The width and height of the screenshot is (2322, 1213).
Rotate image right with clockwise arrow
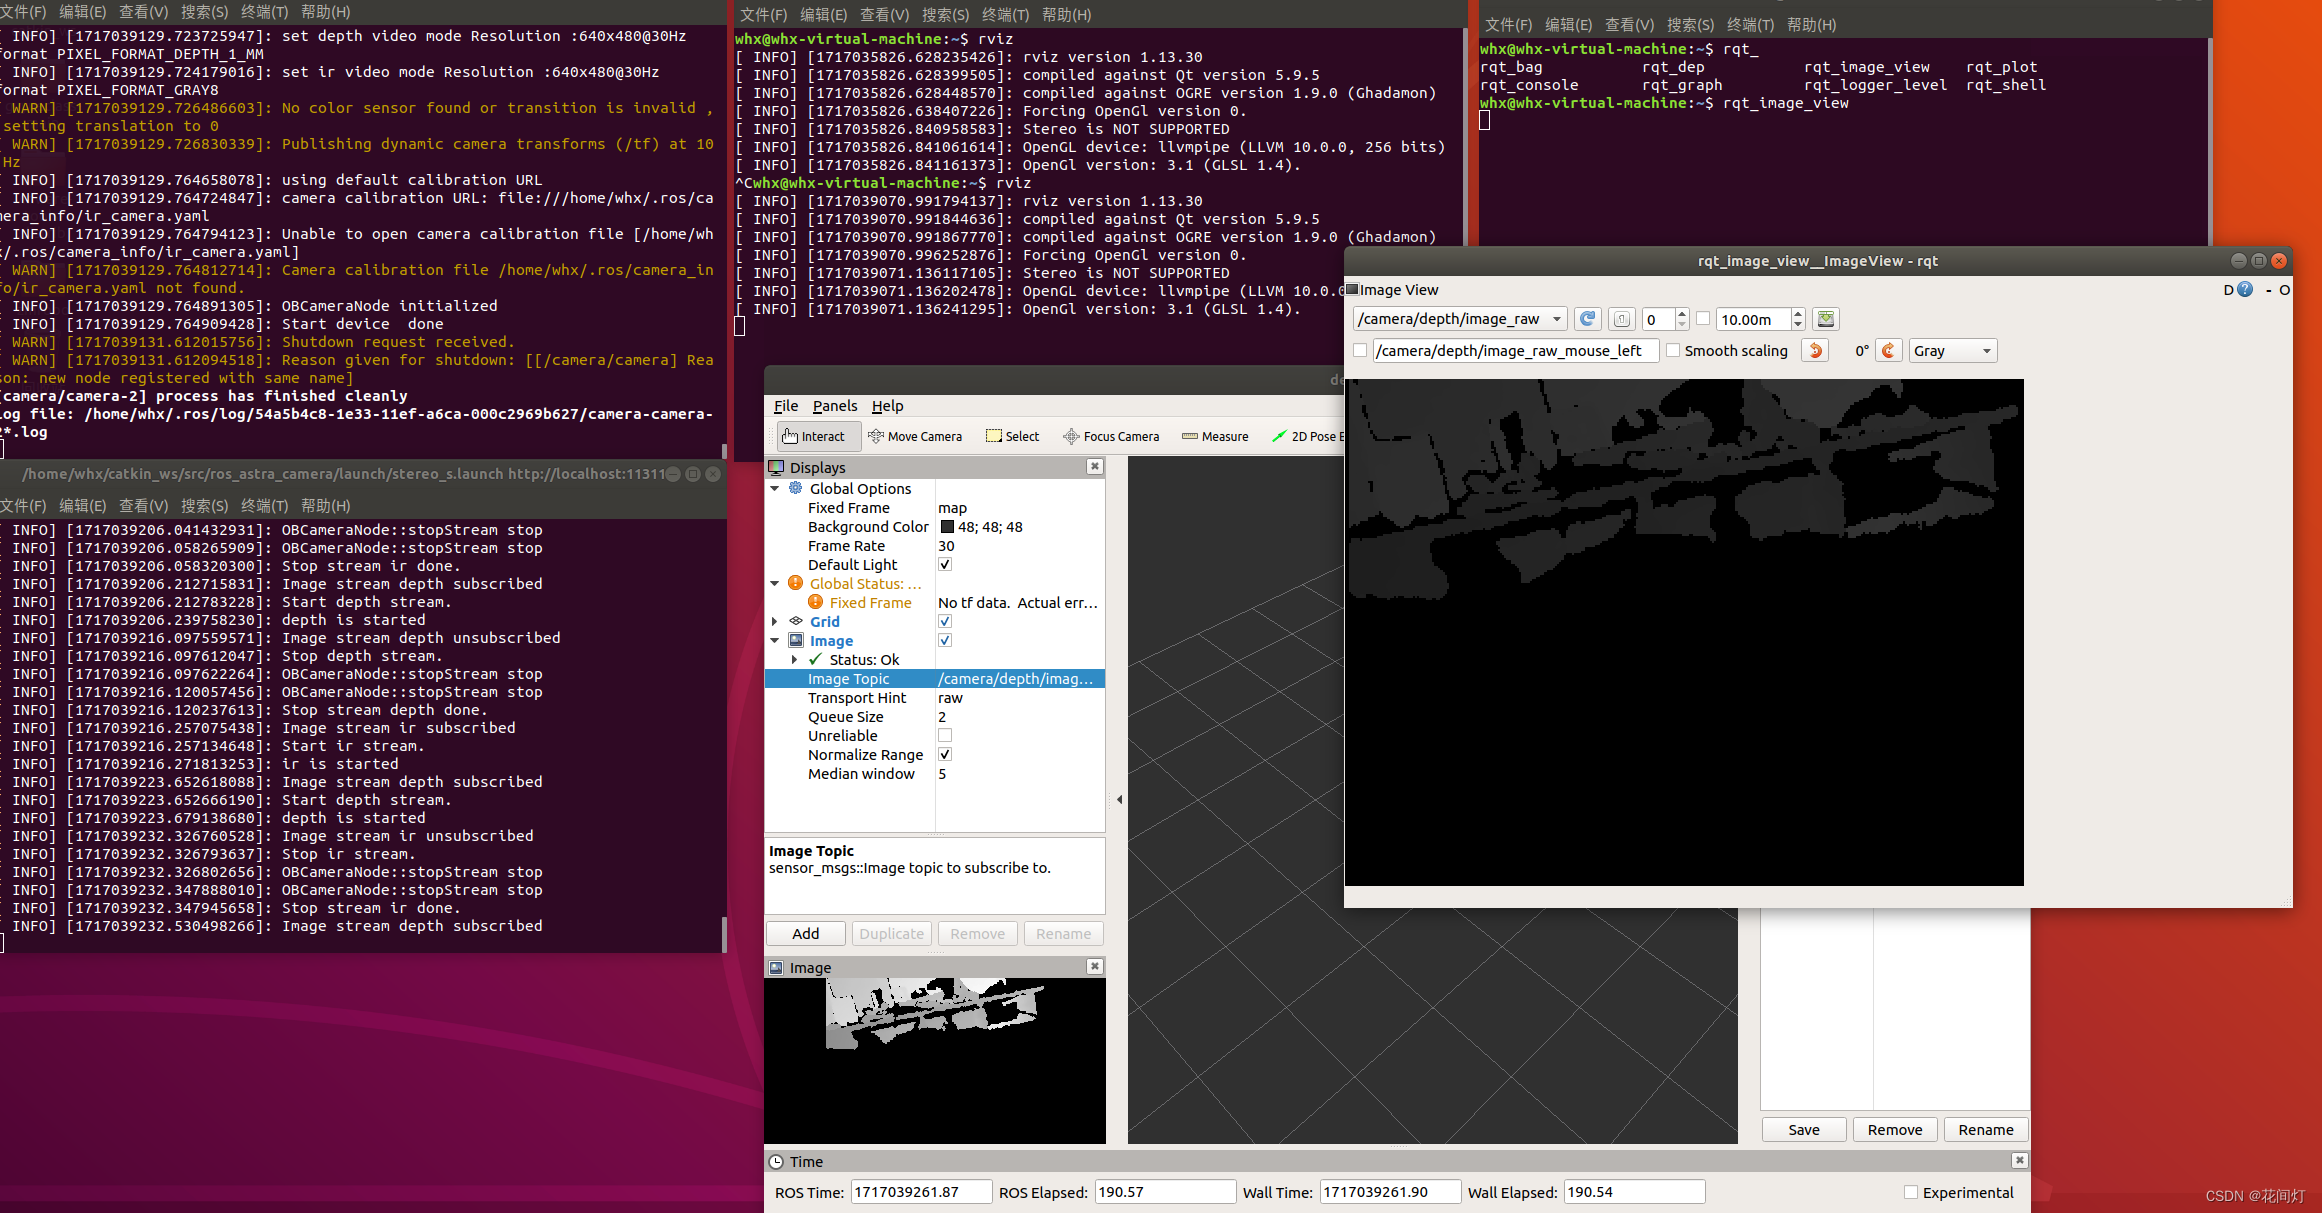click(1888, 350)
